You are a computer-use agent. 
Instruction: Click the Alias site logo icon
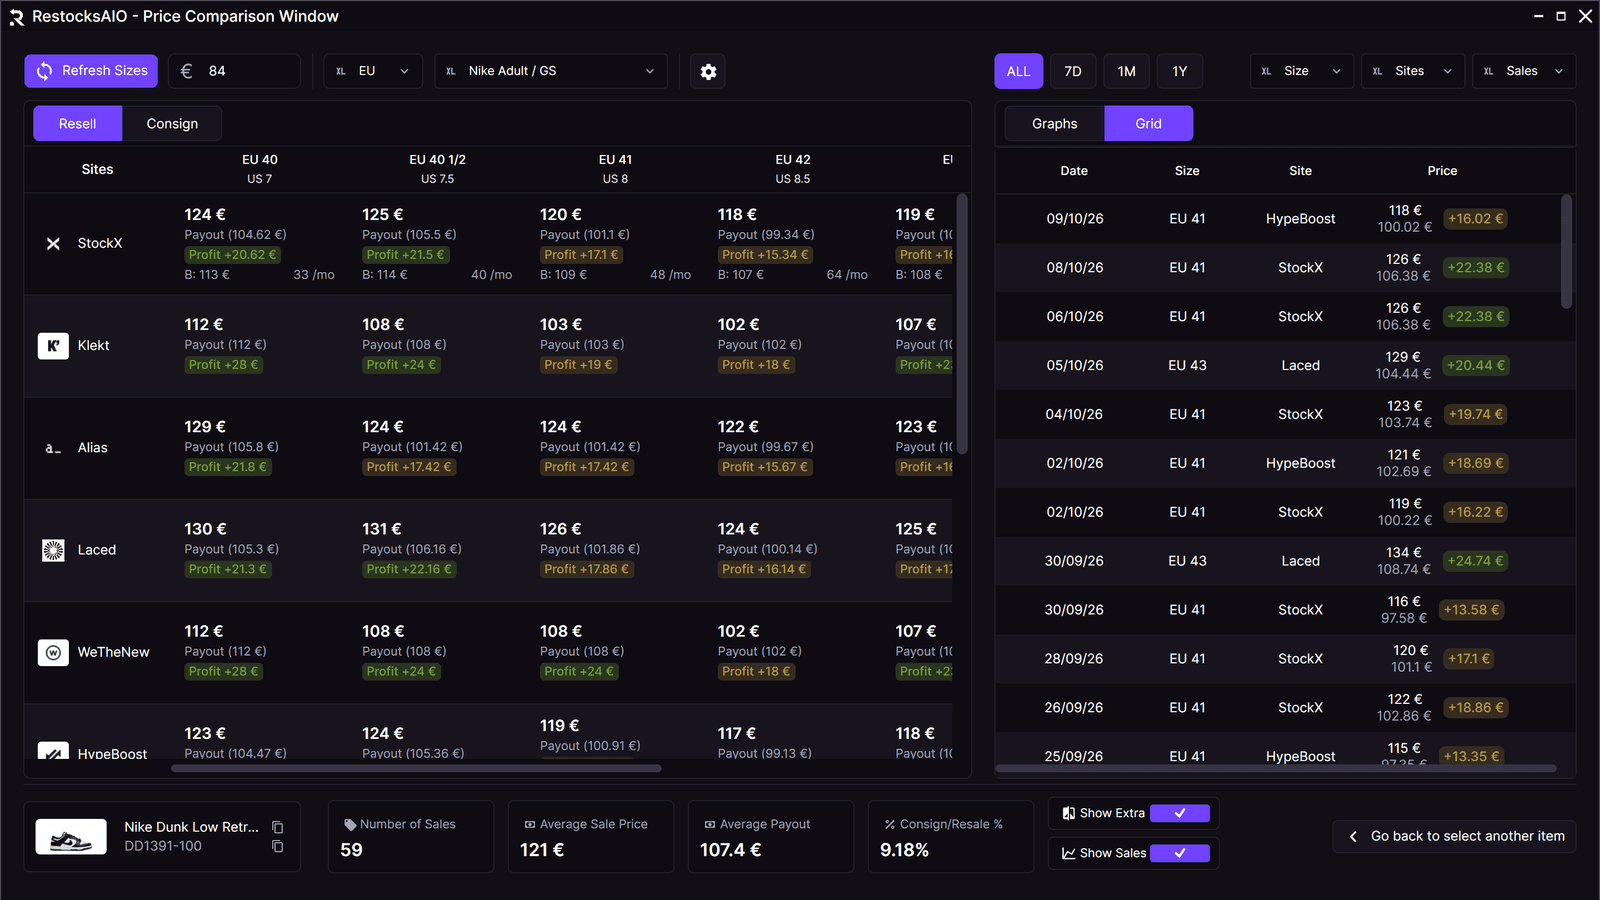point(53,448)
